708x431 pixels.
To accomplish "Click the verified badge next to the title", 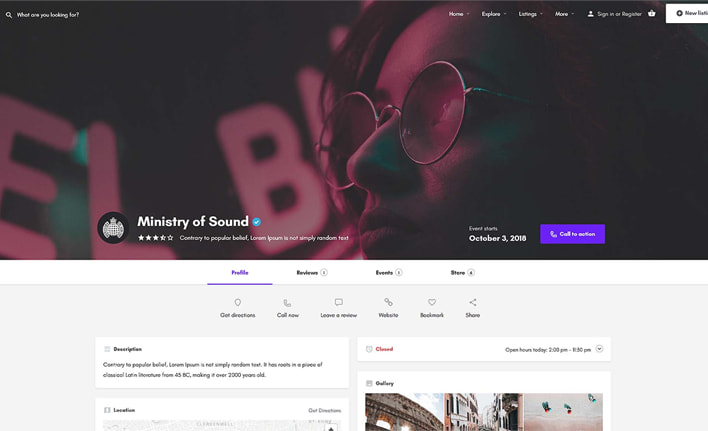I will click(x=256, y=222).
